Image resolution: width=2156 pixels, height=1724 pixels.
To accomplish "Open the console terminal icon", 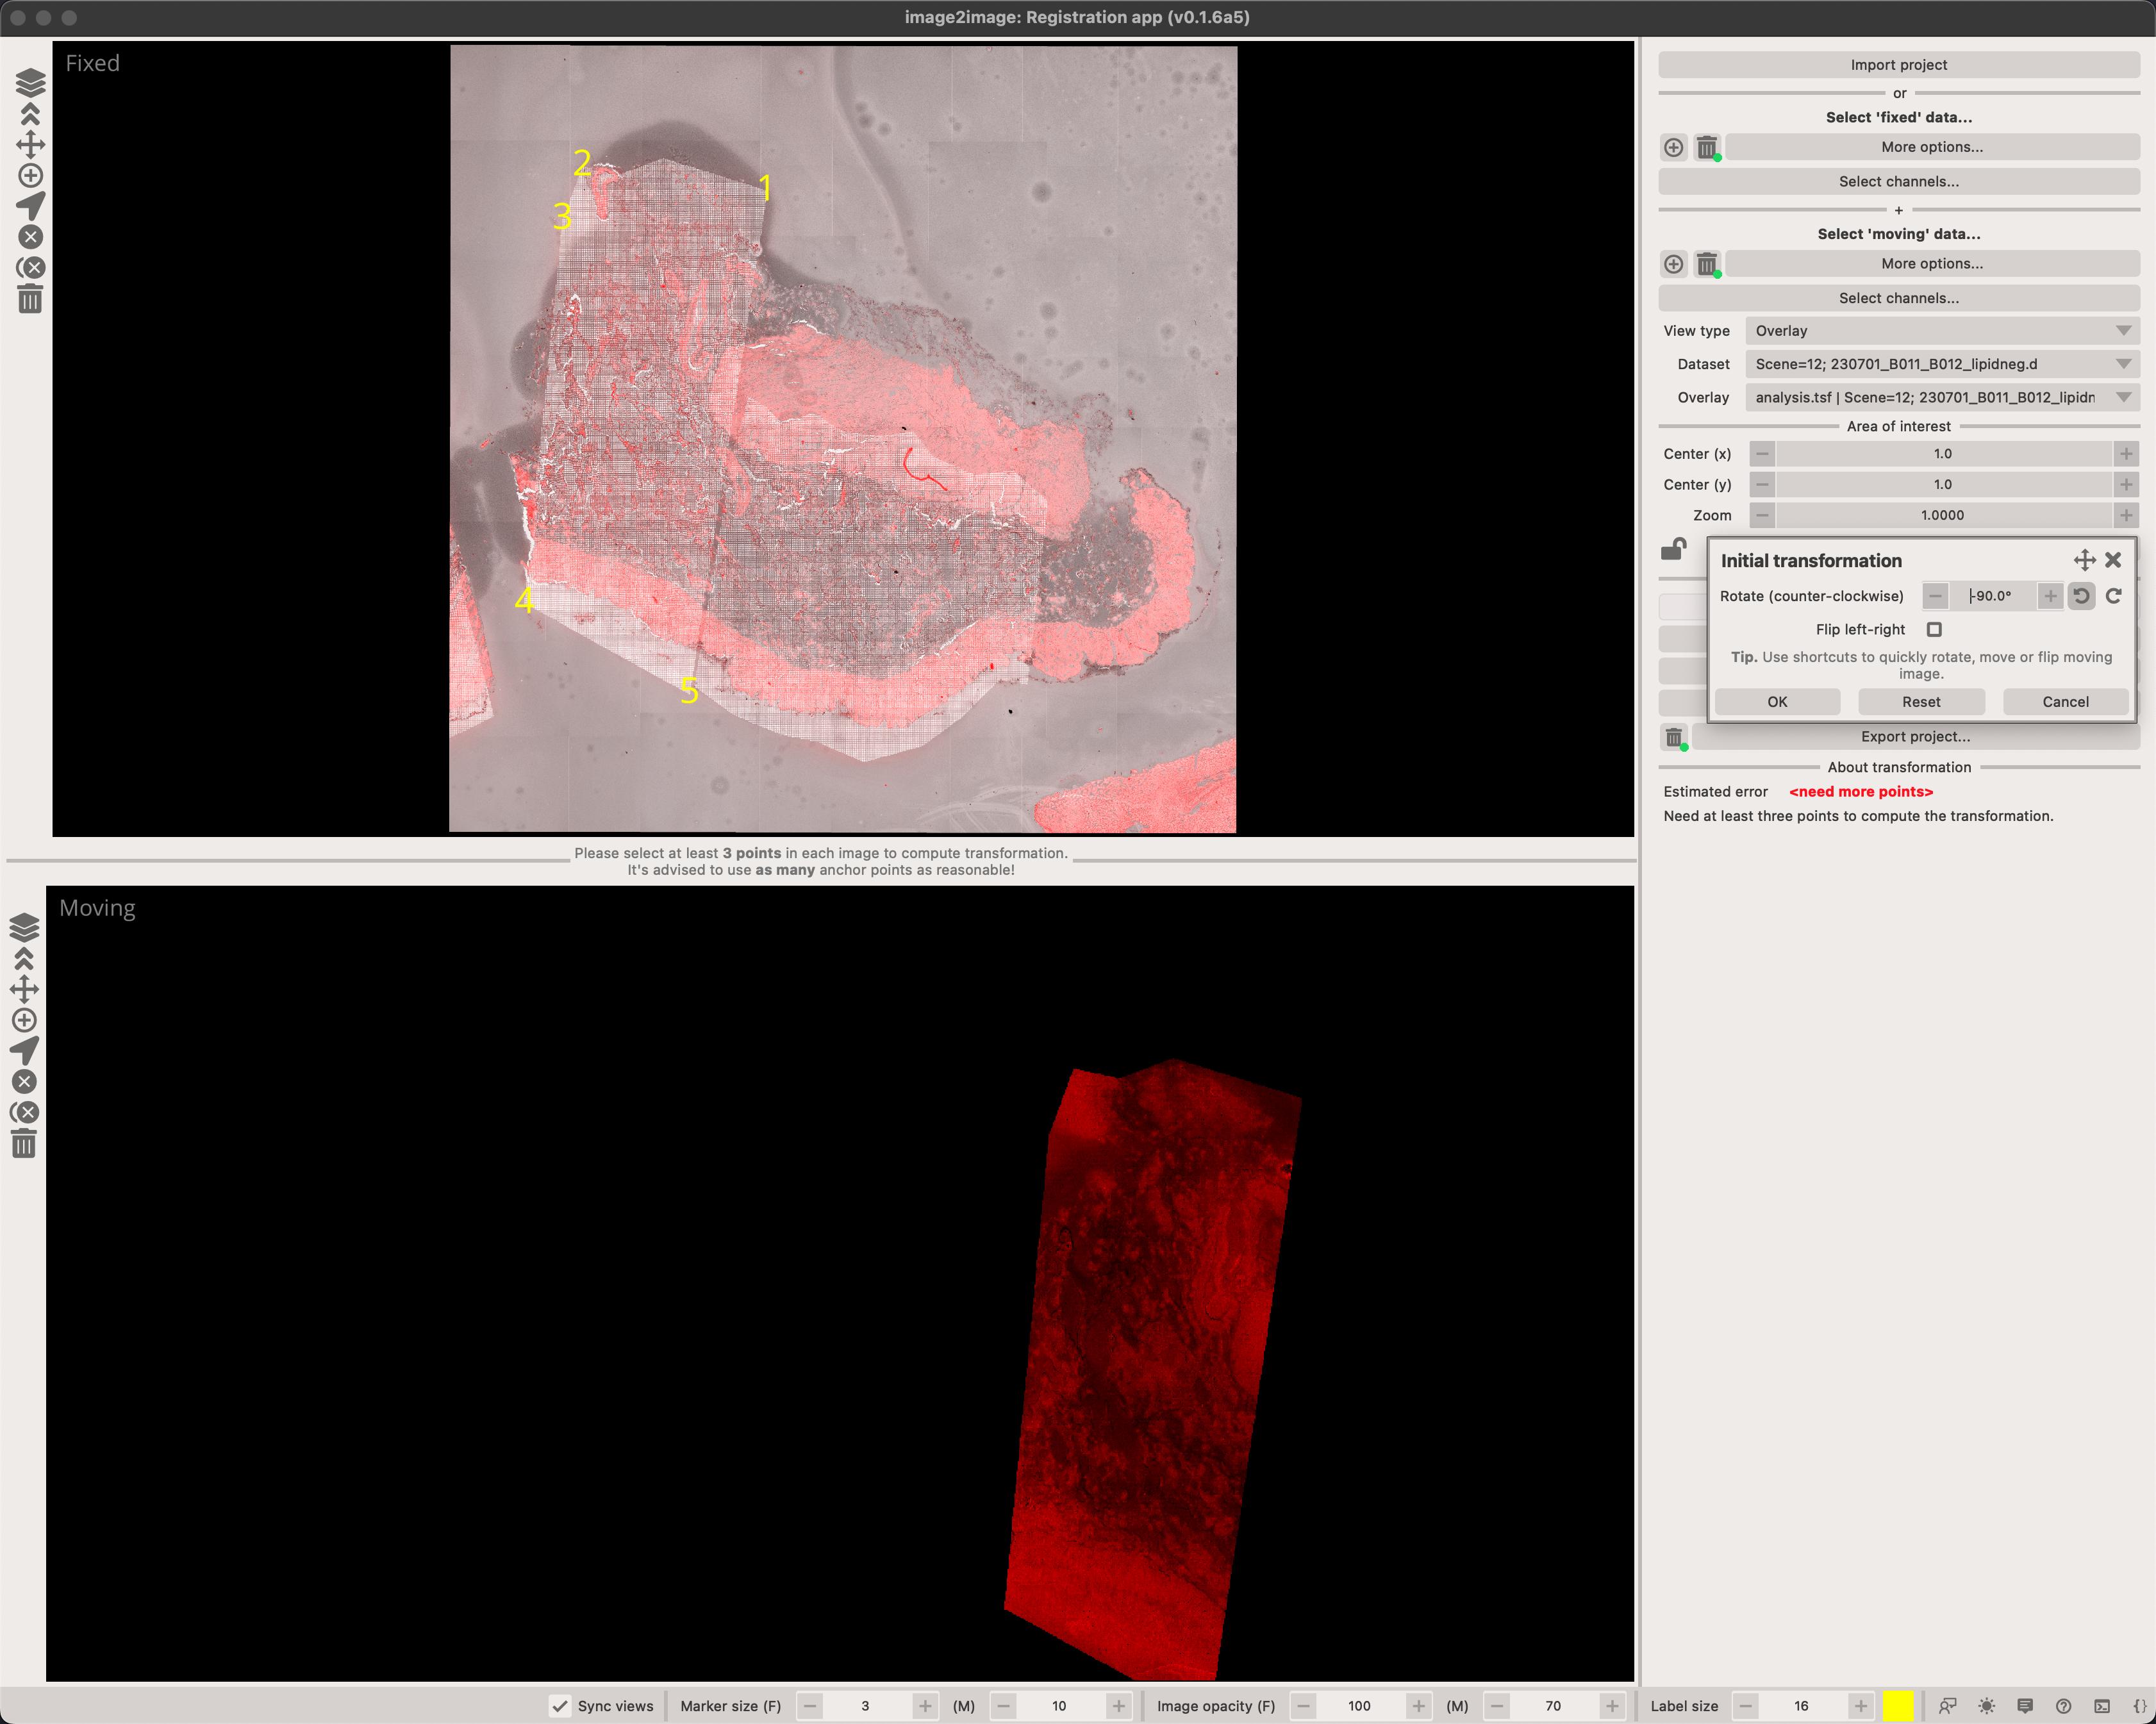I will tap(2102, 1706).
